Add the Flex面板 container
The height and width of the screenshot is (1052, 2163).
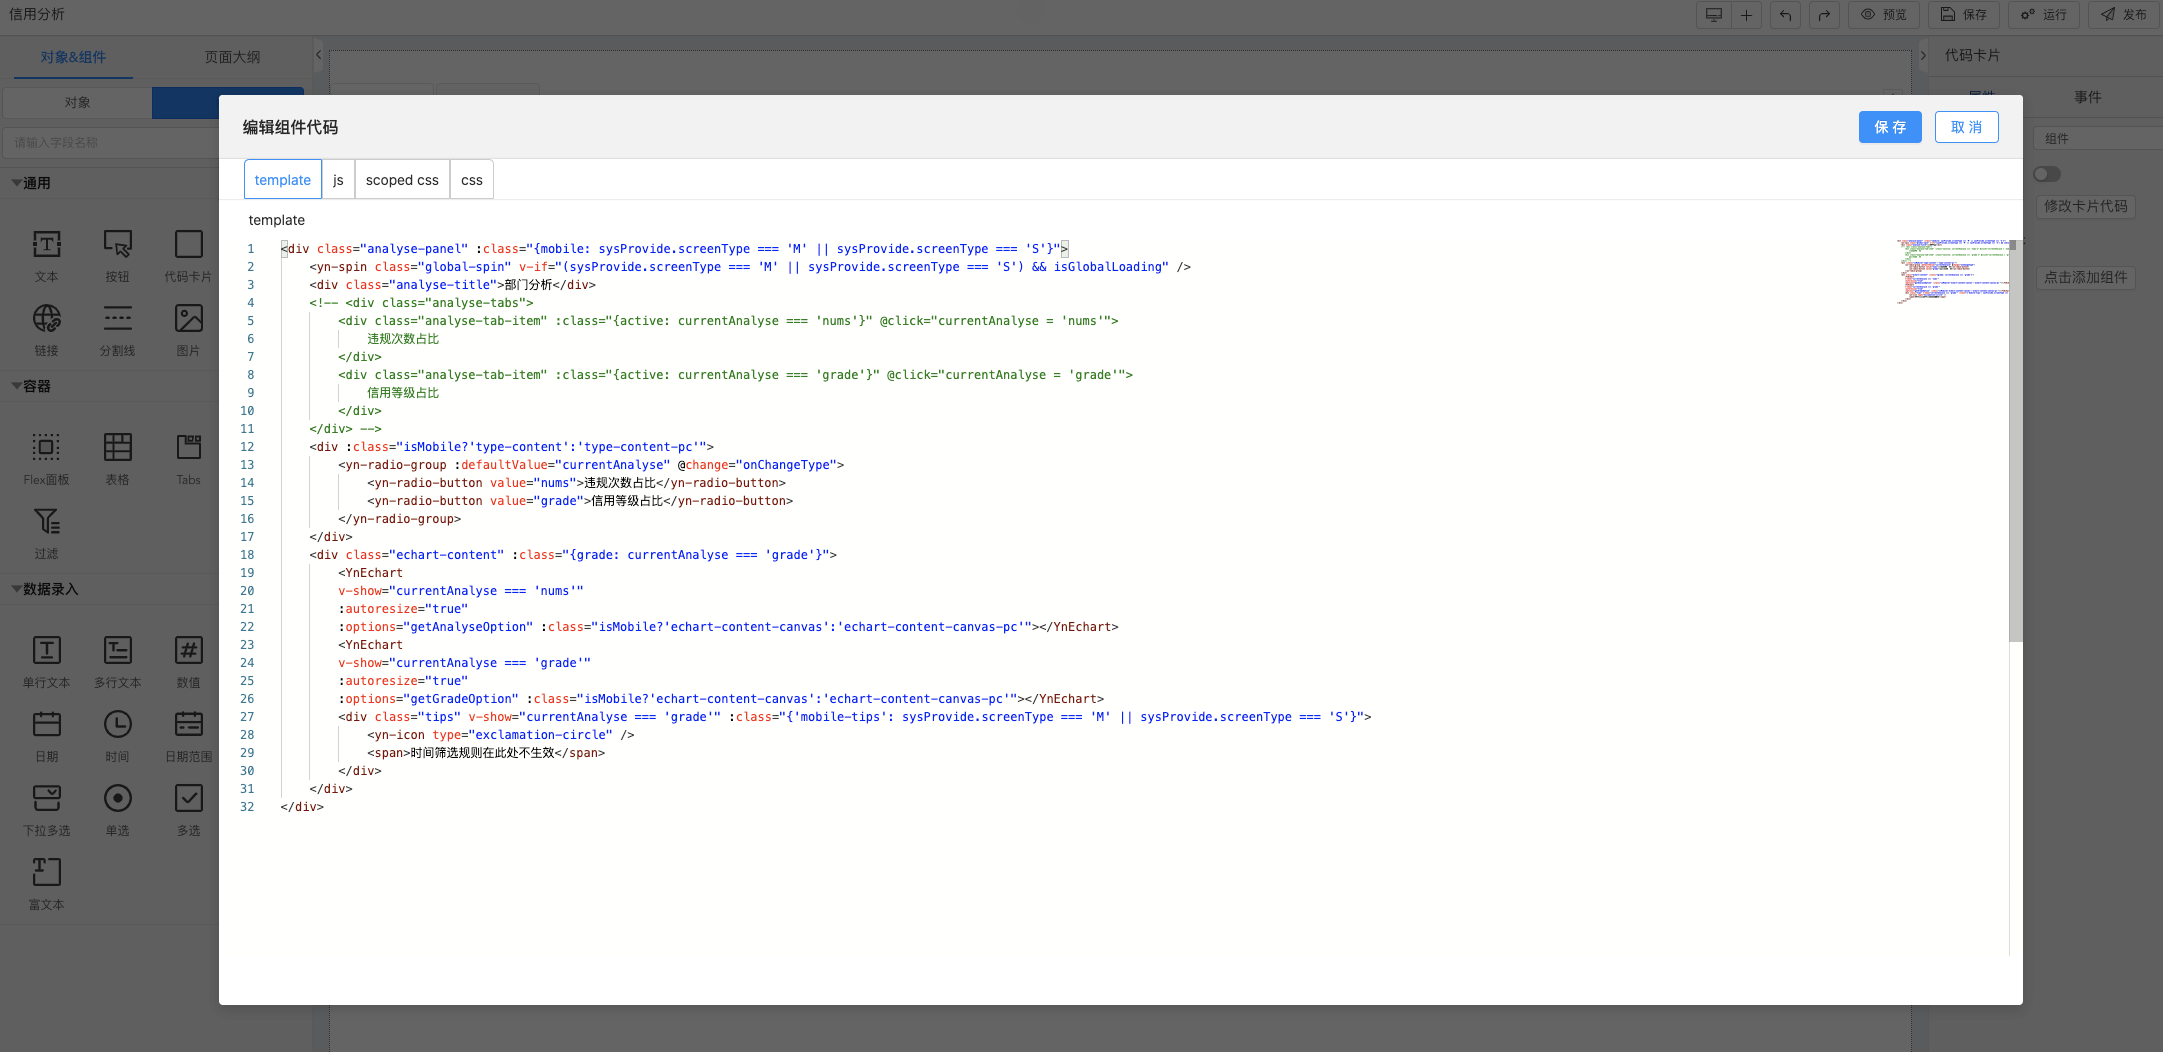(46, 459)
